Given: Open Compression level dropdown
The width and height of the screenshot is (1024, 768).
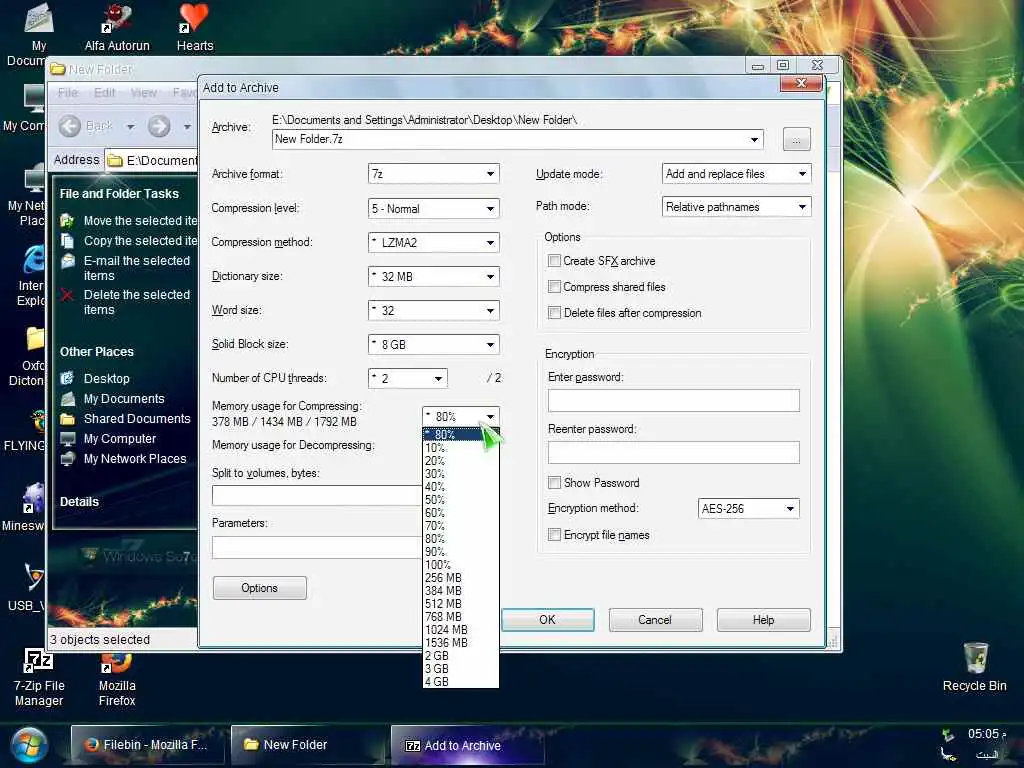Looking at the screenshot, I should click(x=434, y=208).
